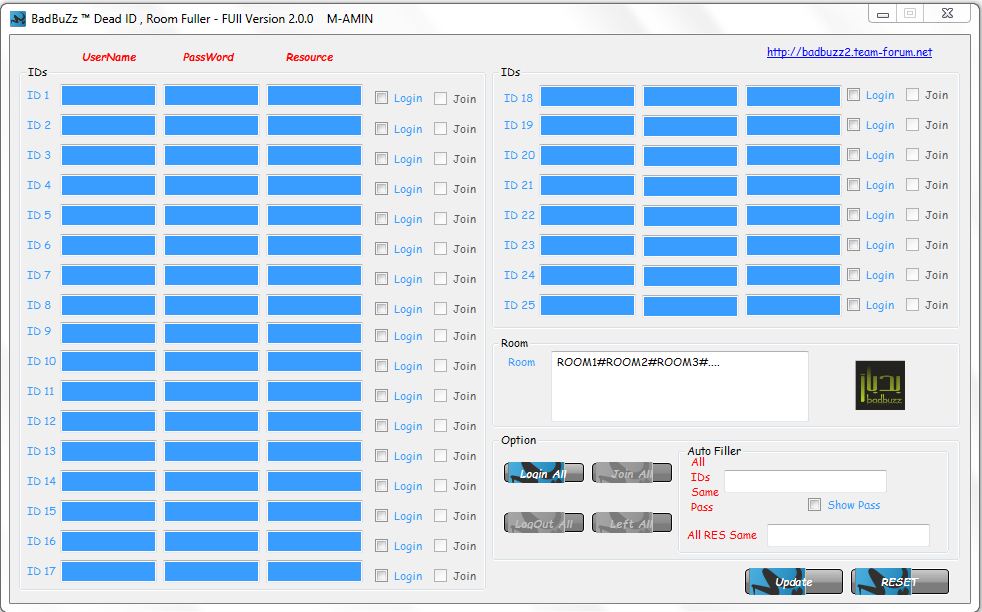Viewport: 982px width, 612px height.
Task: Focus the ID 1 Resource field
Action: click(x=314, y=95)
